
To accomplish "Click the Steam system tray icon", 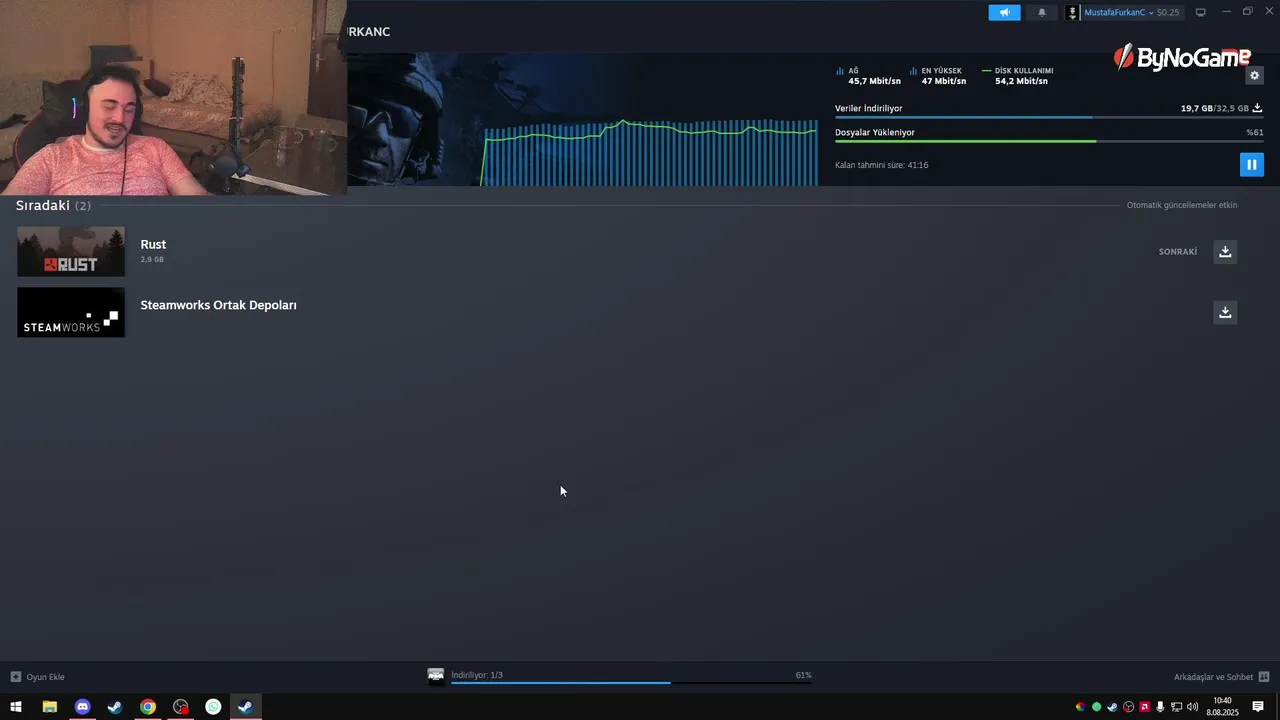I will 1112,707.
